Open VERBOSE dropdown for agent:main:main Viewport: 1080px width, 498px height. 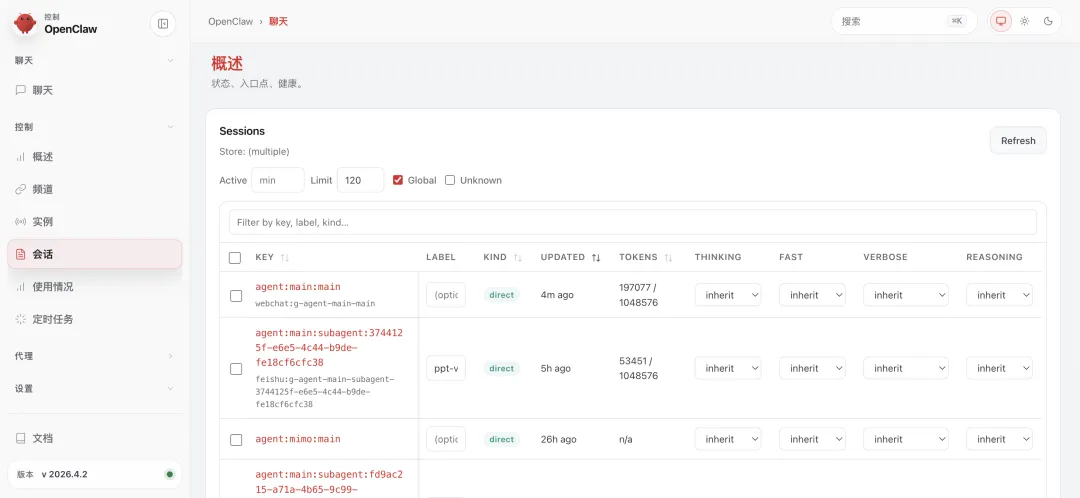[906, 295]
